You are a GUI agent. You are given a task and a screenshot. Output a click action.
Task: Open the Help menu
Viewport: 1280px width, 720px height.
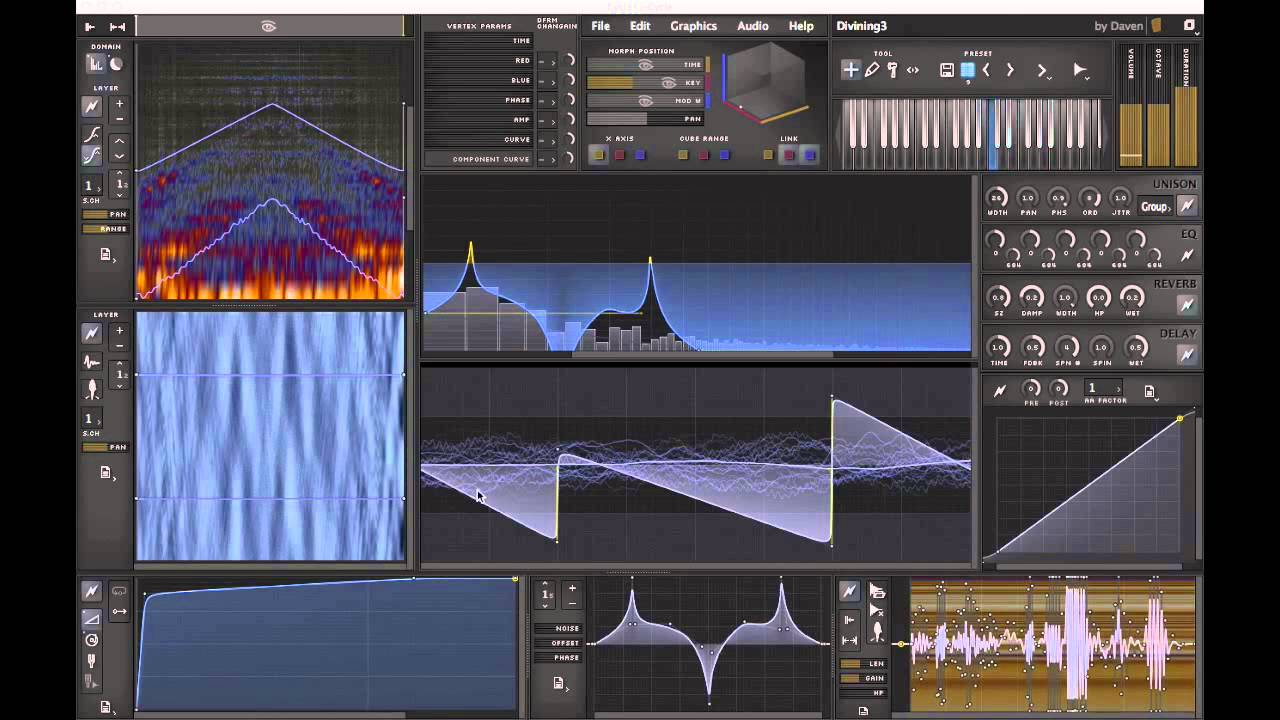tap(801, 26)
